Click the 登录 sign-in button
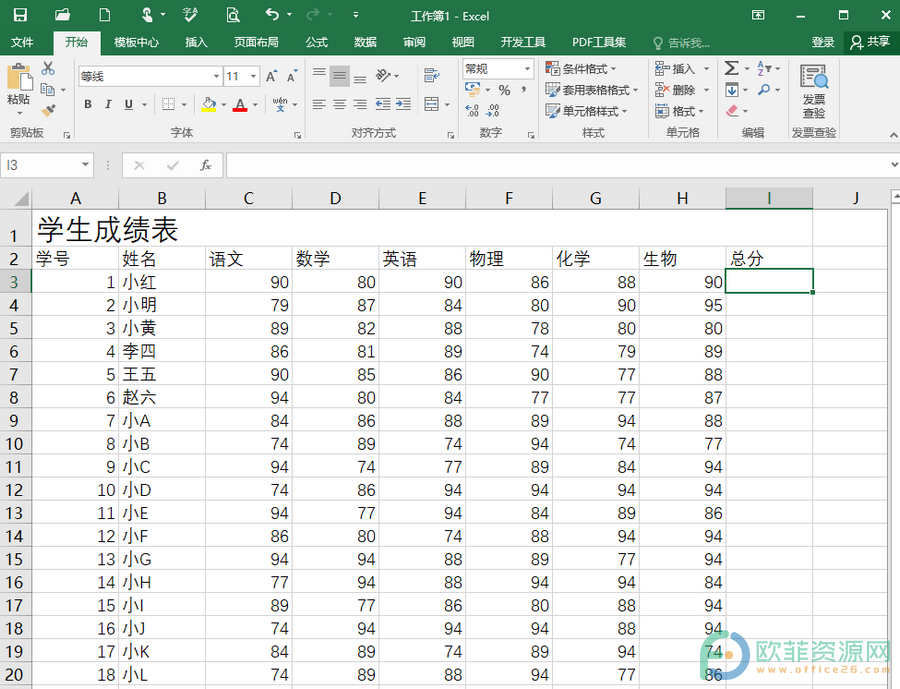This screenshot has height=689, width=900. [x=823, y=42]
